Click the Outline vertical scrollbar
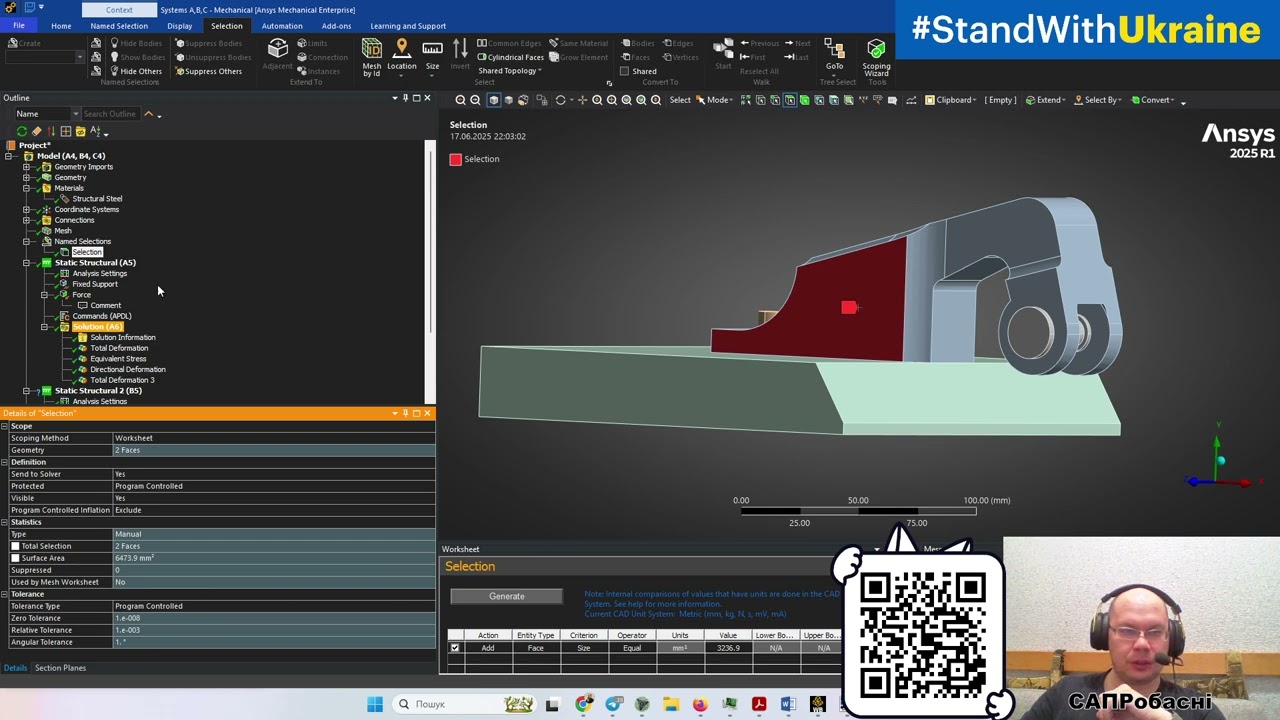 tap(431, 270)
